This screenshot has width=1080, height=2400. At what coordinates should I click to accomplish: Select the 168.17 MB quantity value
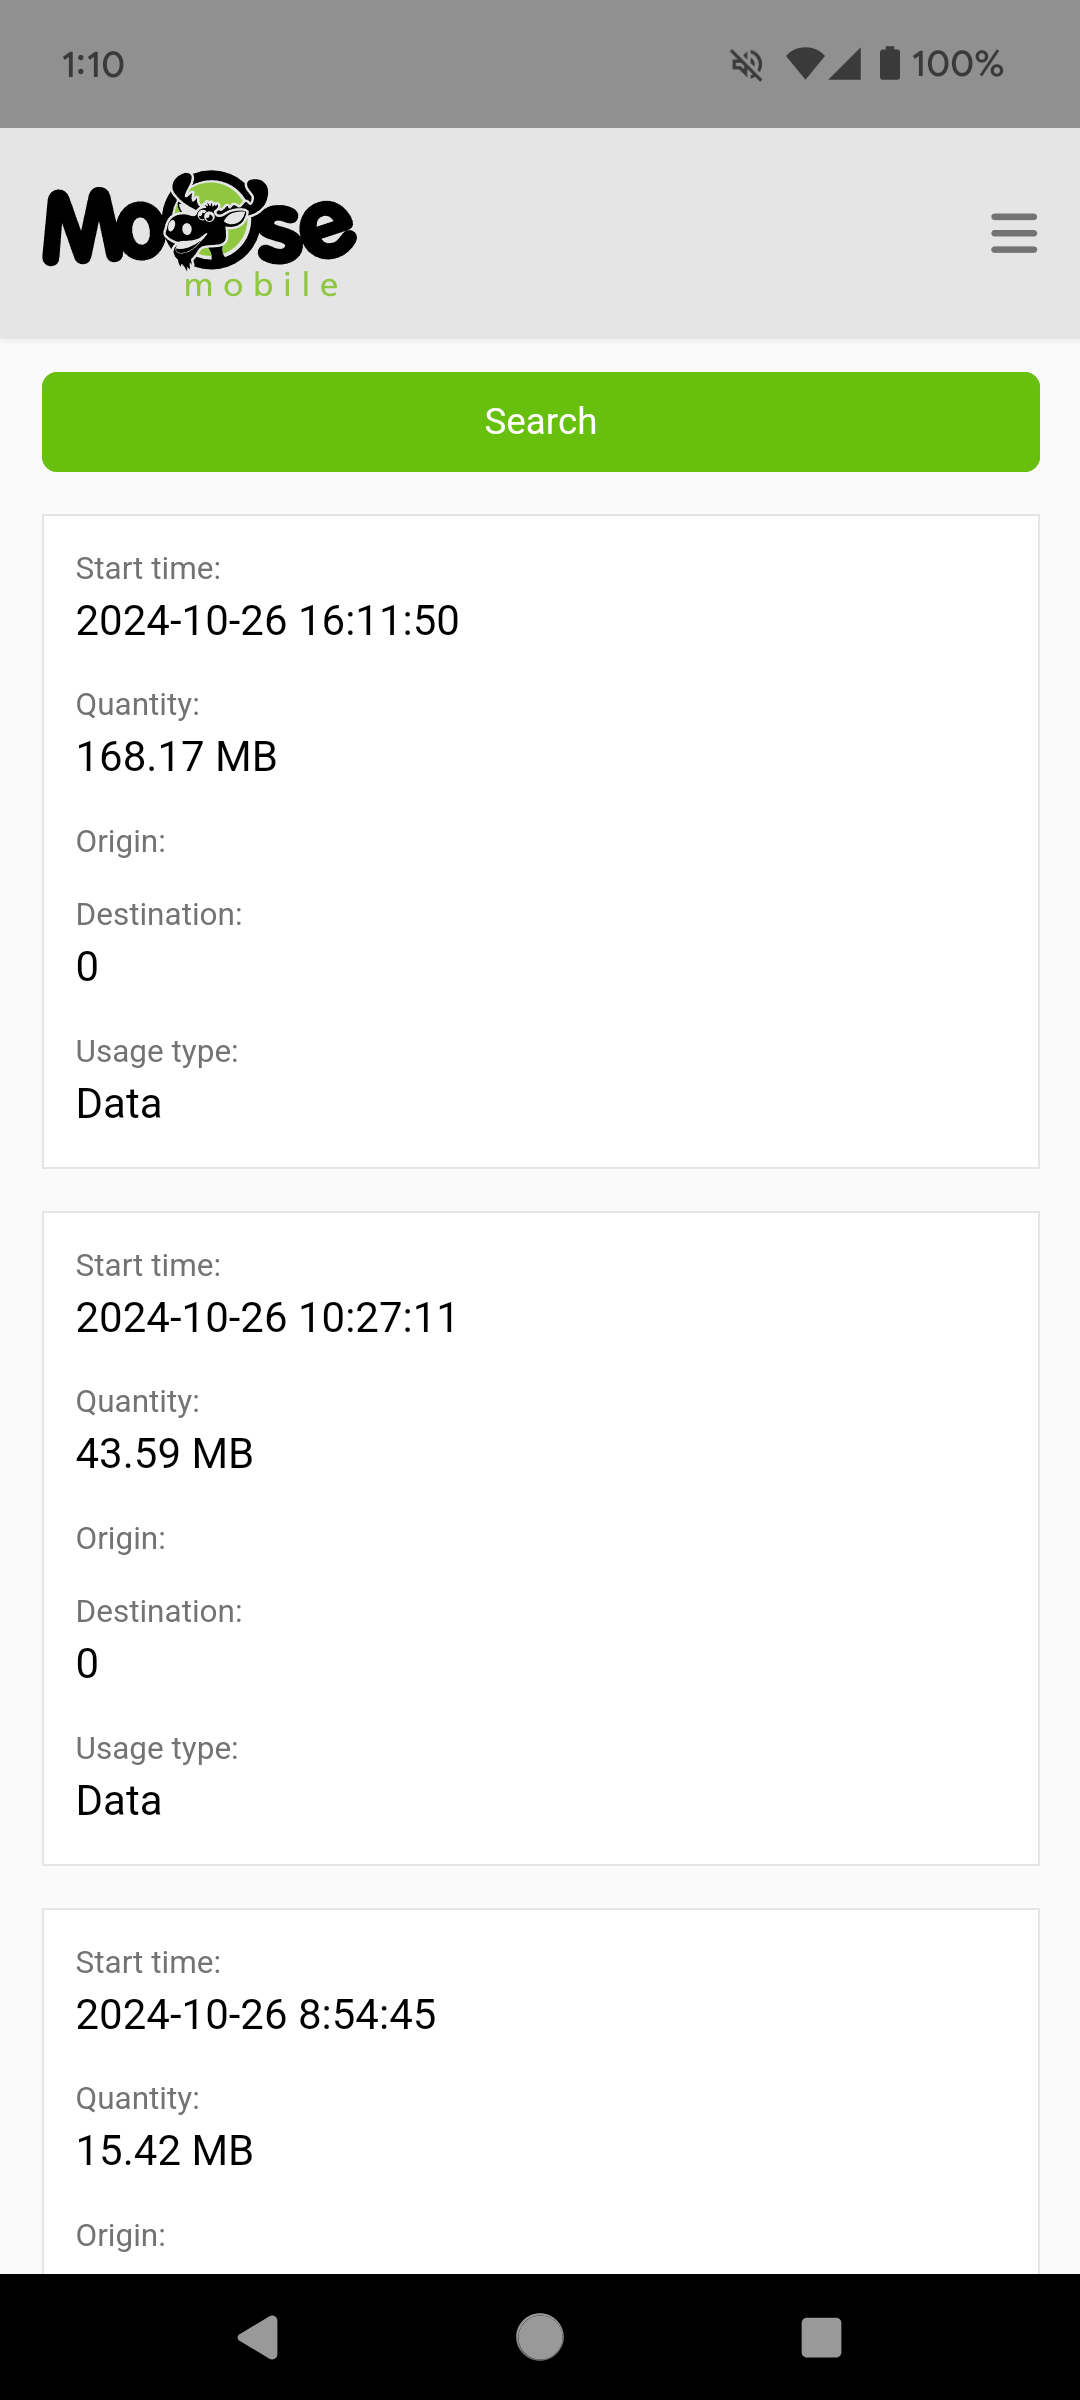(177, 757)
